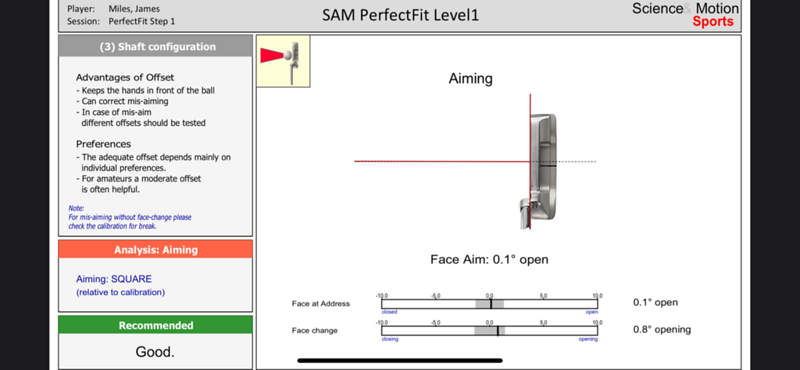Viewport: 800px width, 370px height.
Task: Click the Face Aim: 0.1° open label
Action: pyautogui.click(x=489, y=259)
